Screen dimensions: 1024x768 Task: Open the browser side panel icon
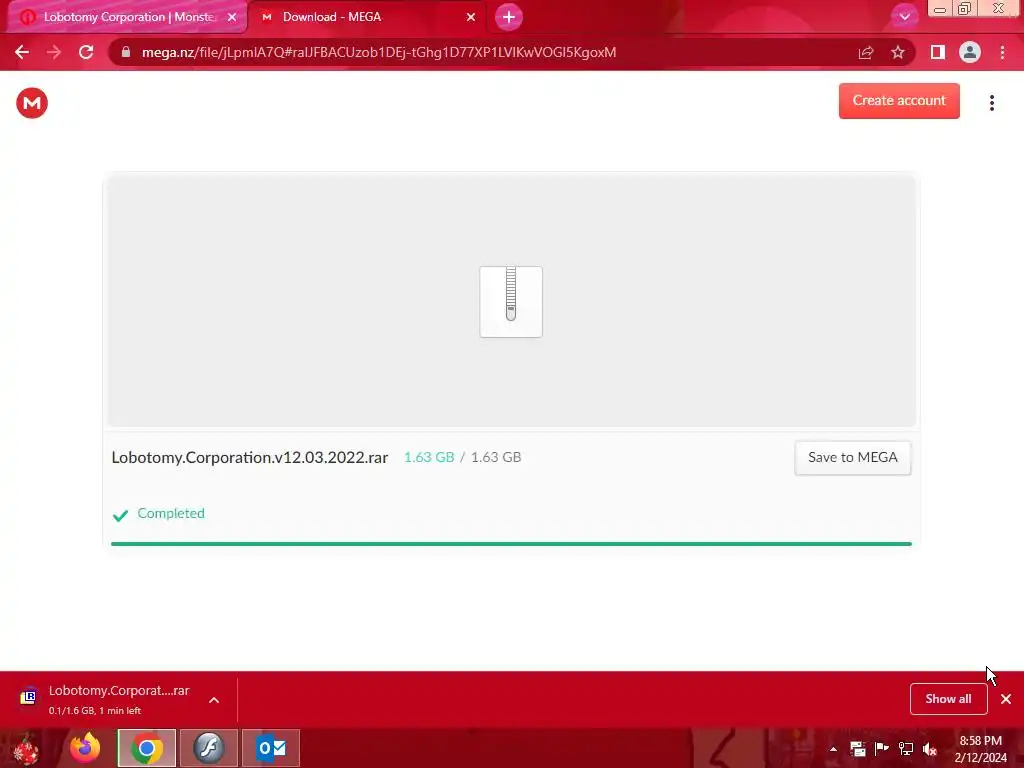click(x=938, y=52)
